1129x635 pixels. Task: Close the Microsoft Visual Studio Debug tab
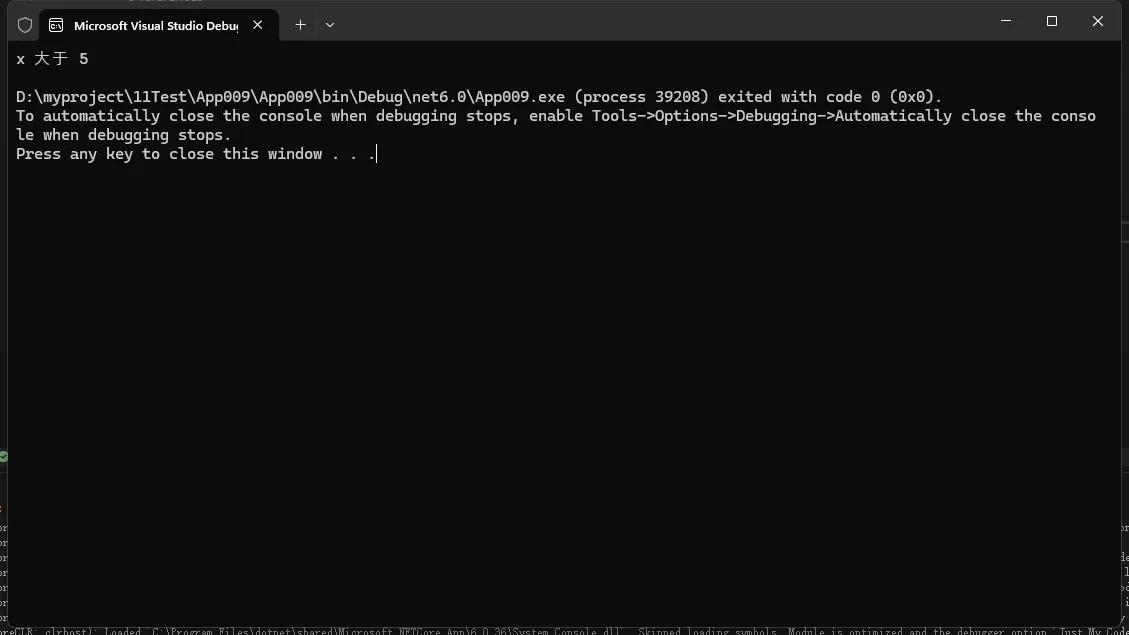[x=257, y=24]
